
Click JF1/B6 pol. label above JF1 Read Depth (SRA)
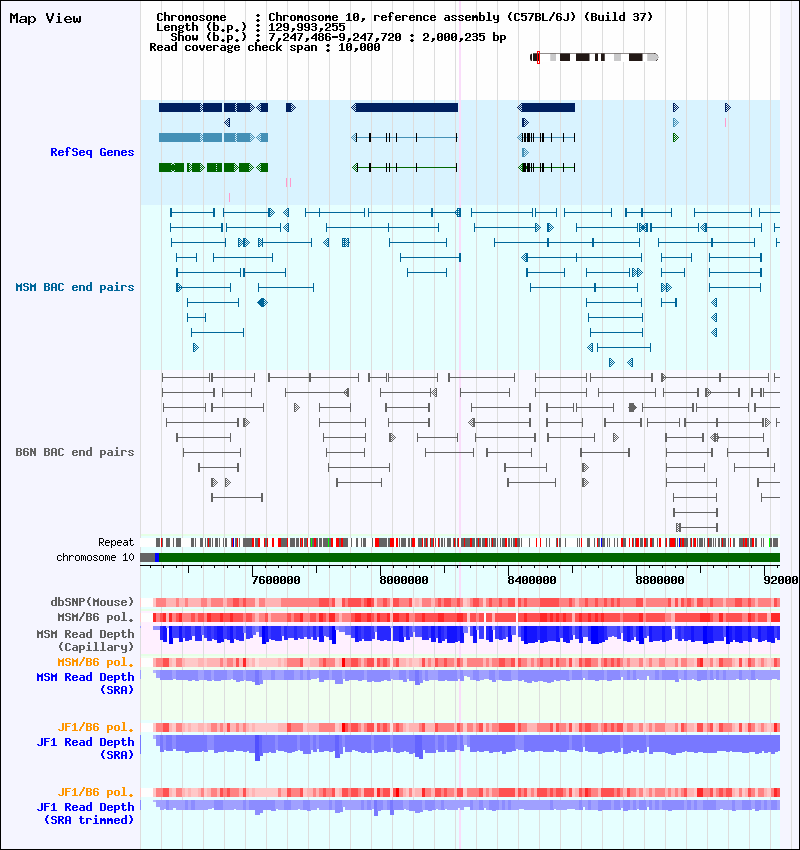[x=95, y=727]
